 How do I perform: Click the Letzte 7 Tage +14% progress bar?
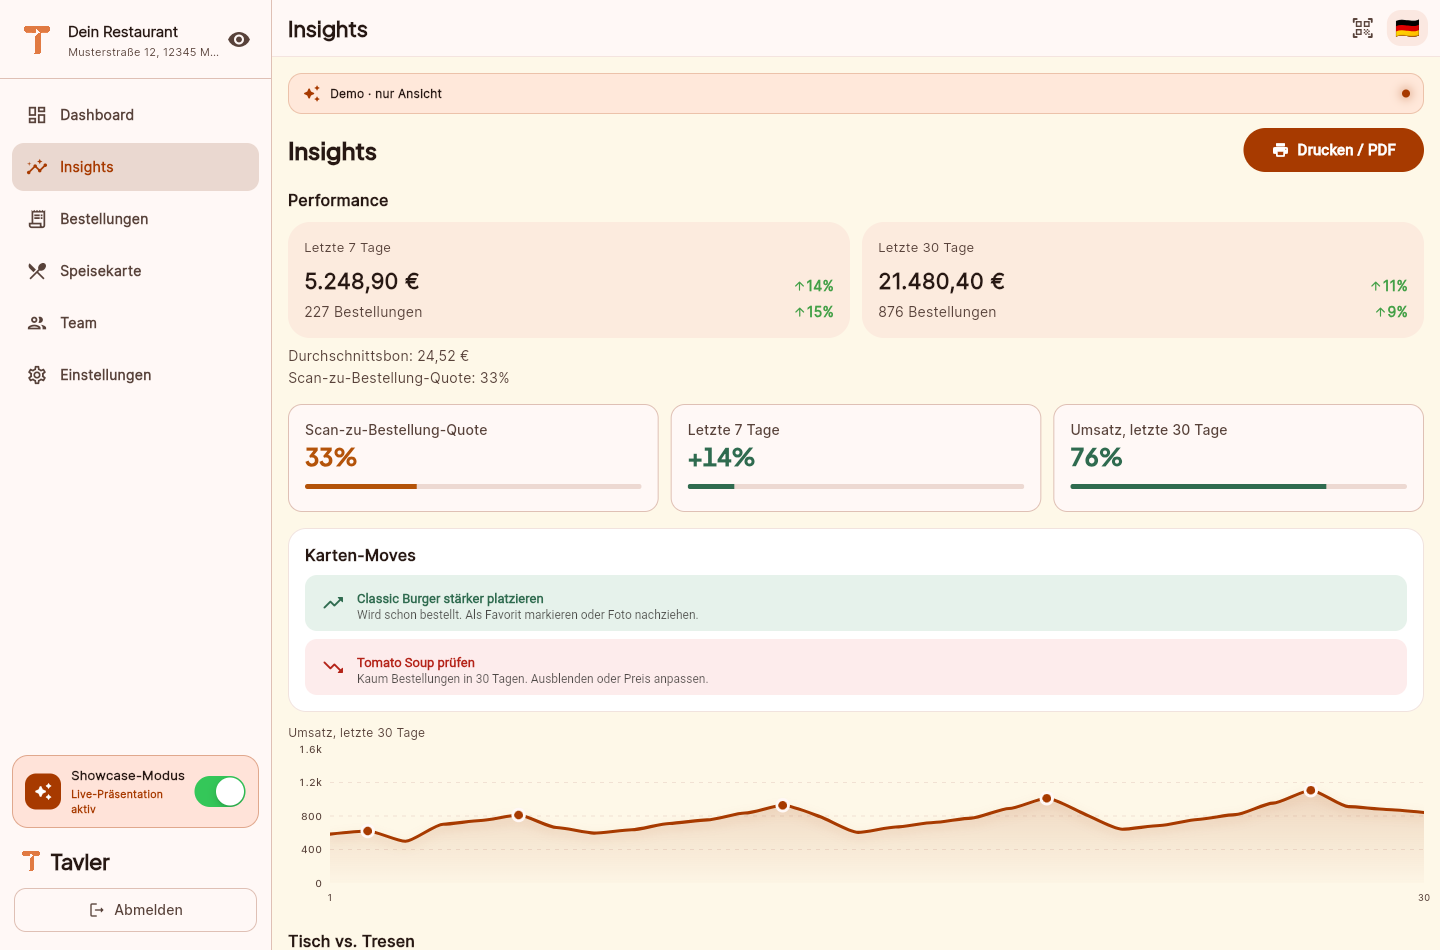(856, 486)
